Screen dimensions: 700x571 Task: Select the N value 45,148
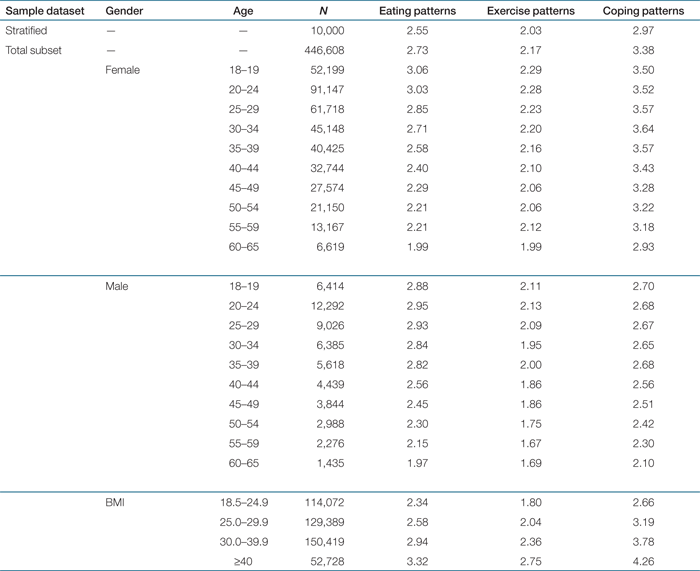328,129
